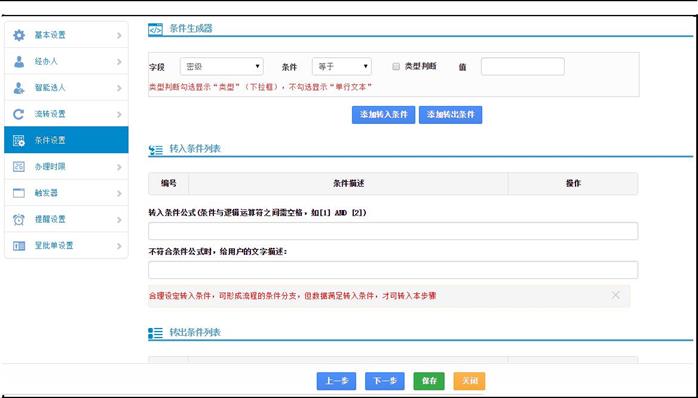Click the 编号 column header
Screen dimensions: 698x398
pos(169,183)
